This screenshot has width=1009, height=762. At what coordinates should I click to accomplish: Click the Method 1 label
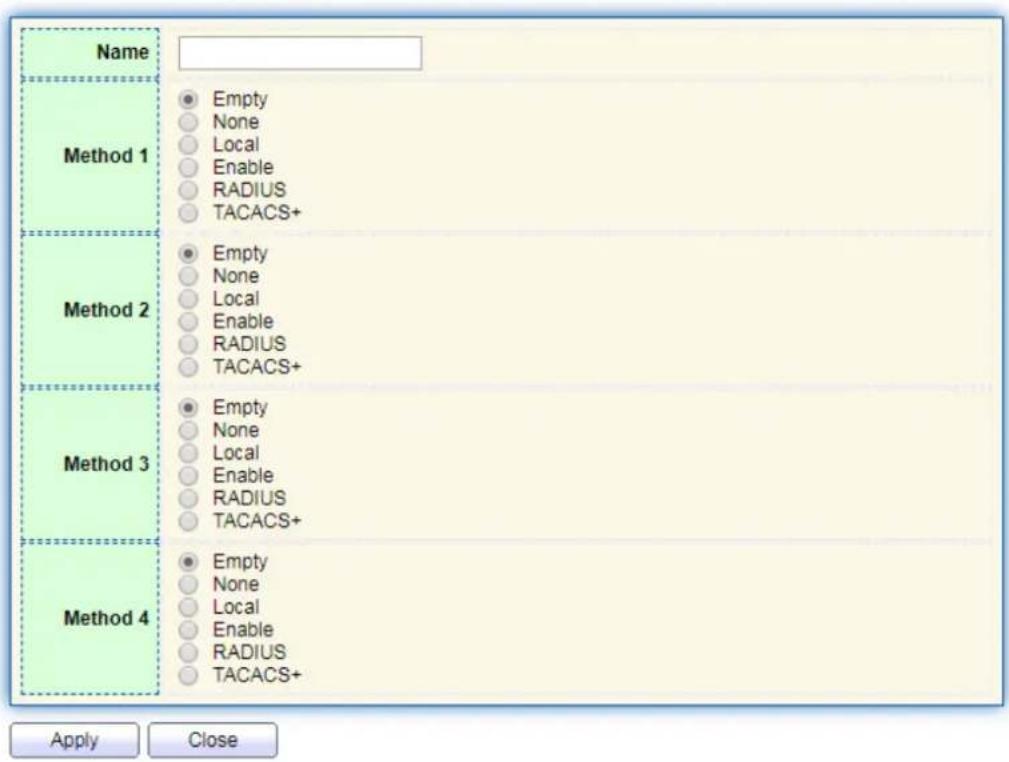(x=106, y=156)
